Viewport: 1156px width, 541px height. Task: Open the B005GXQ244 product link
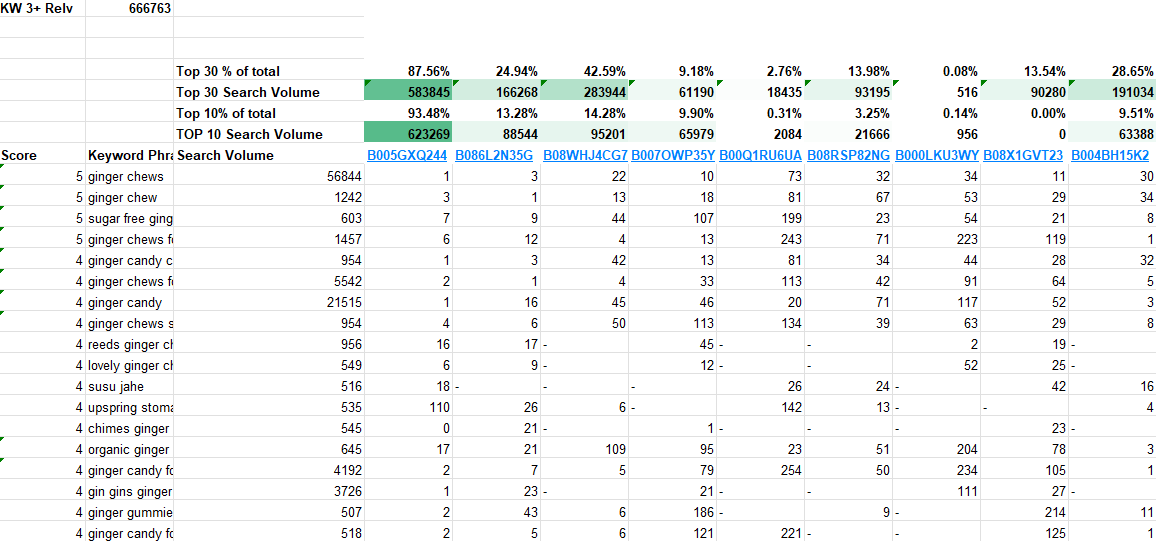pyautogui.click(x=408, y=156)
